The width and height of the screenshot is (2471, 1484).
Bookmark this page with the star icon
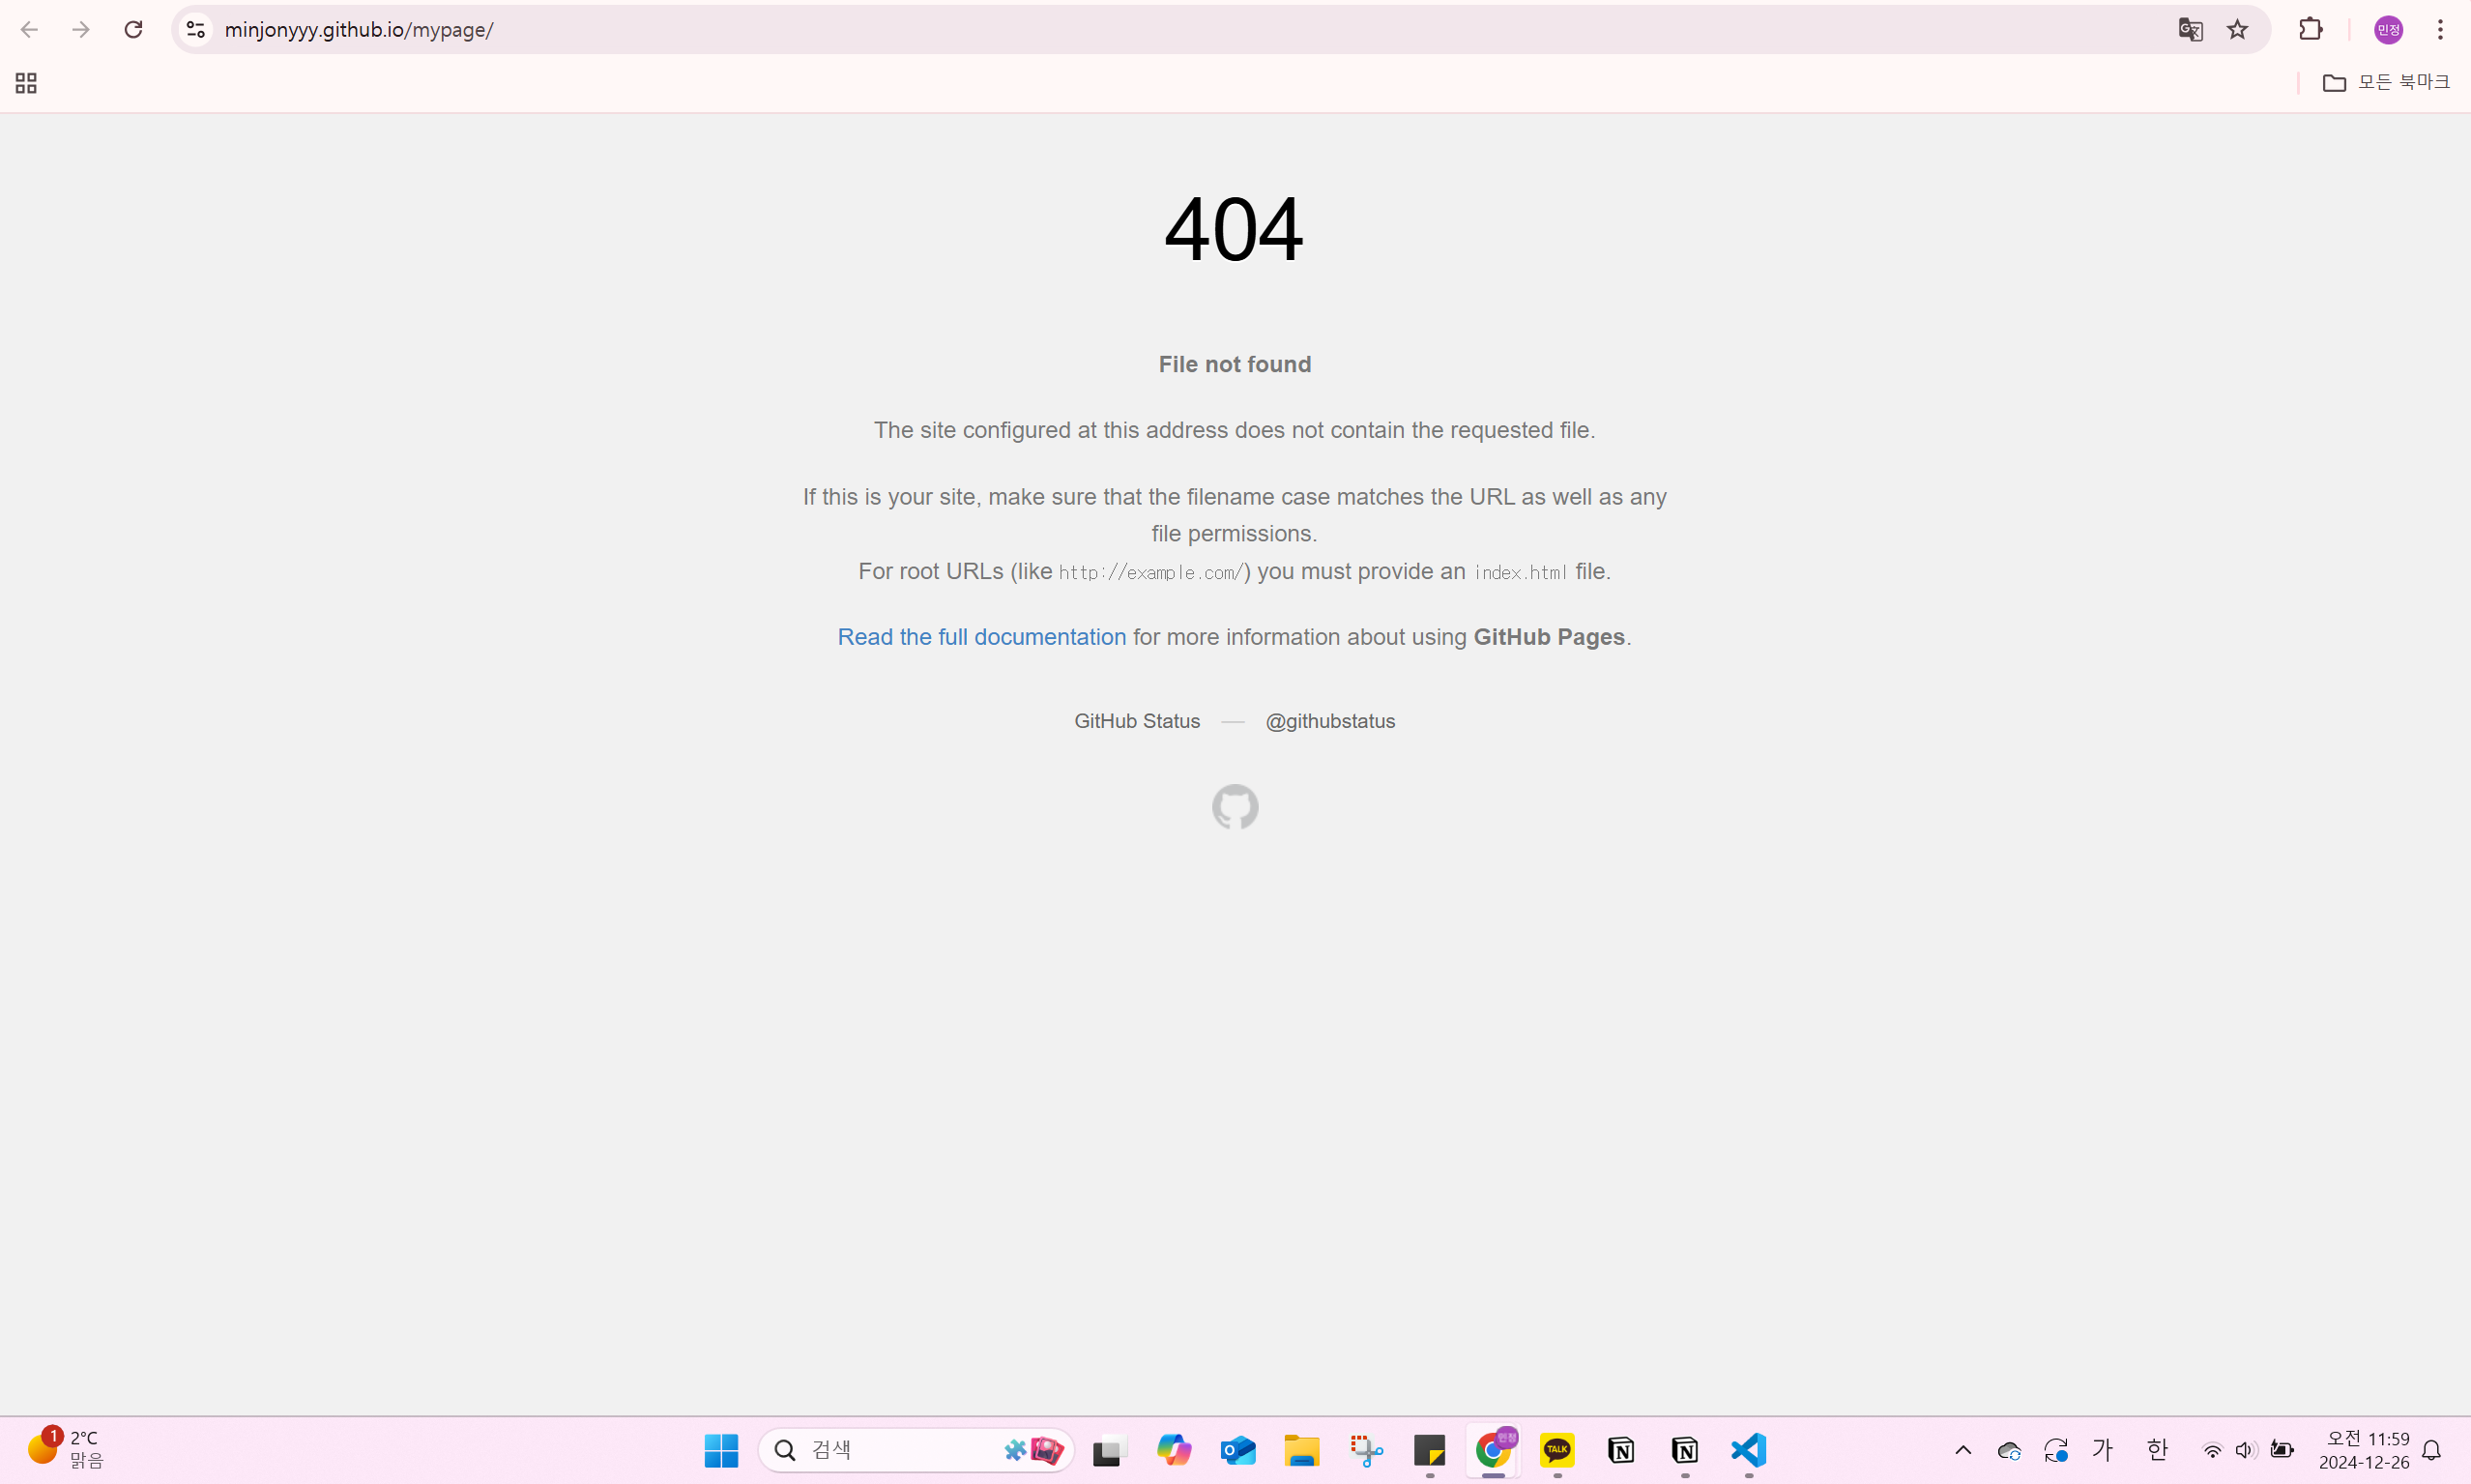2237,30
